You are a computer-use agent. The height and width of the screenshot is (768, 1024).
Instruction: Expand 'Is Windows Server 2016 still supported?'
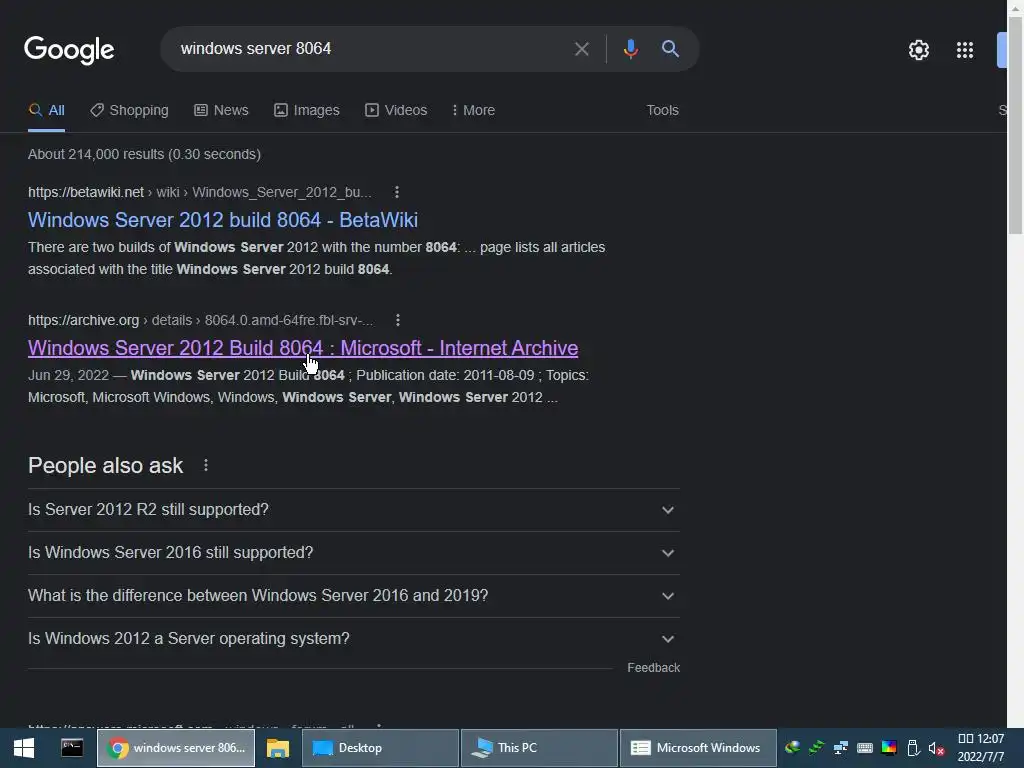point(353,552)
